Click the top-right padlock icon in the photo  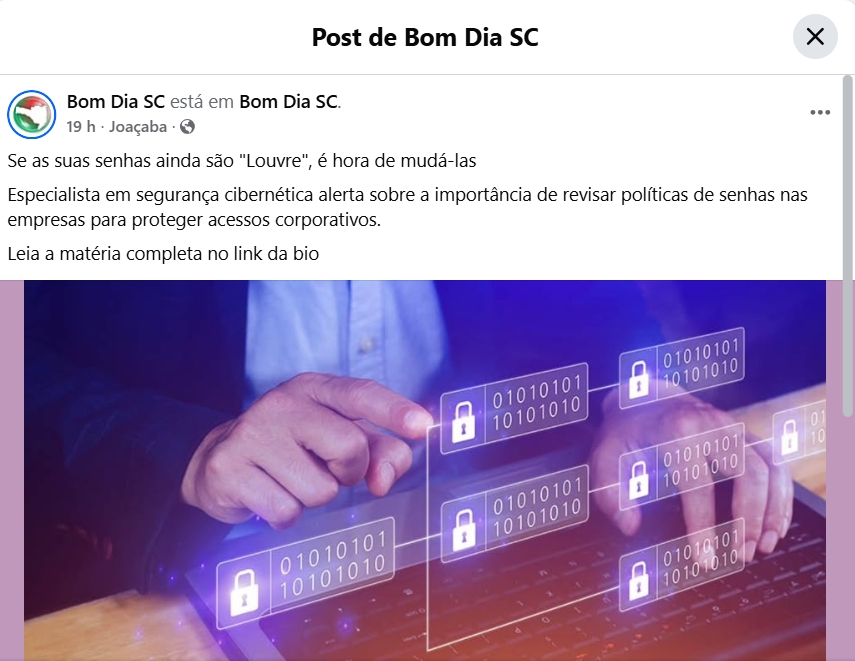pos(639,378)
